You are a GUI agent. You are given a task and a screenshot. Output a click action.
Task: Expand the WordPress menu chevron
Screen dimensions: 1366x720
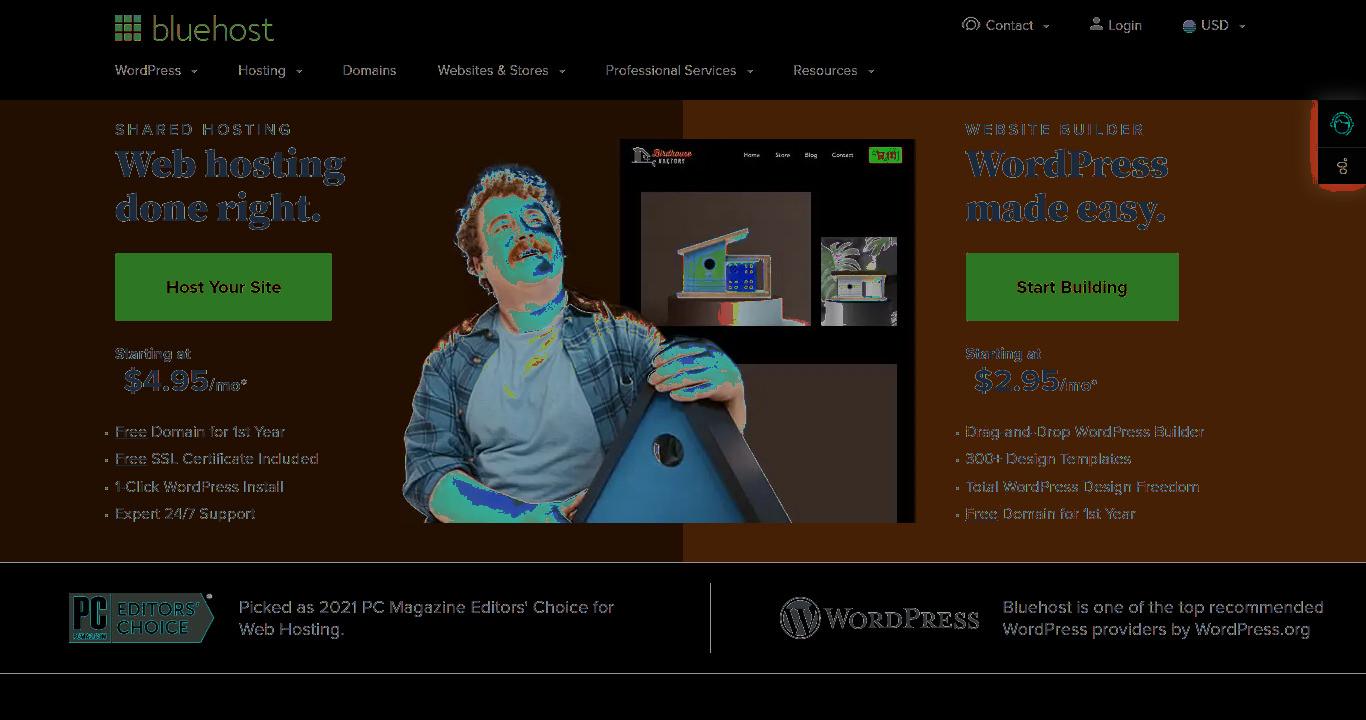194,71
